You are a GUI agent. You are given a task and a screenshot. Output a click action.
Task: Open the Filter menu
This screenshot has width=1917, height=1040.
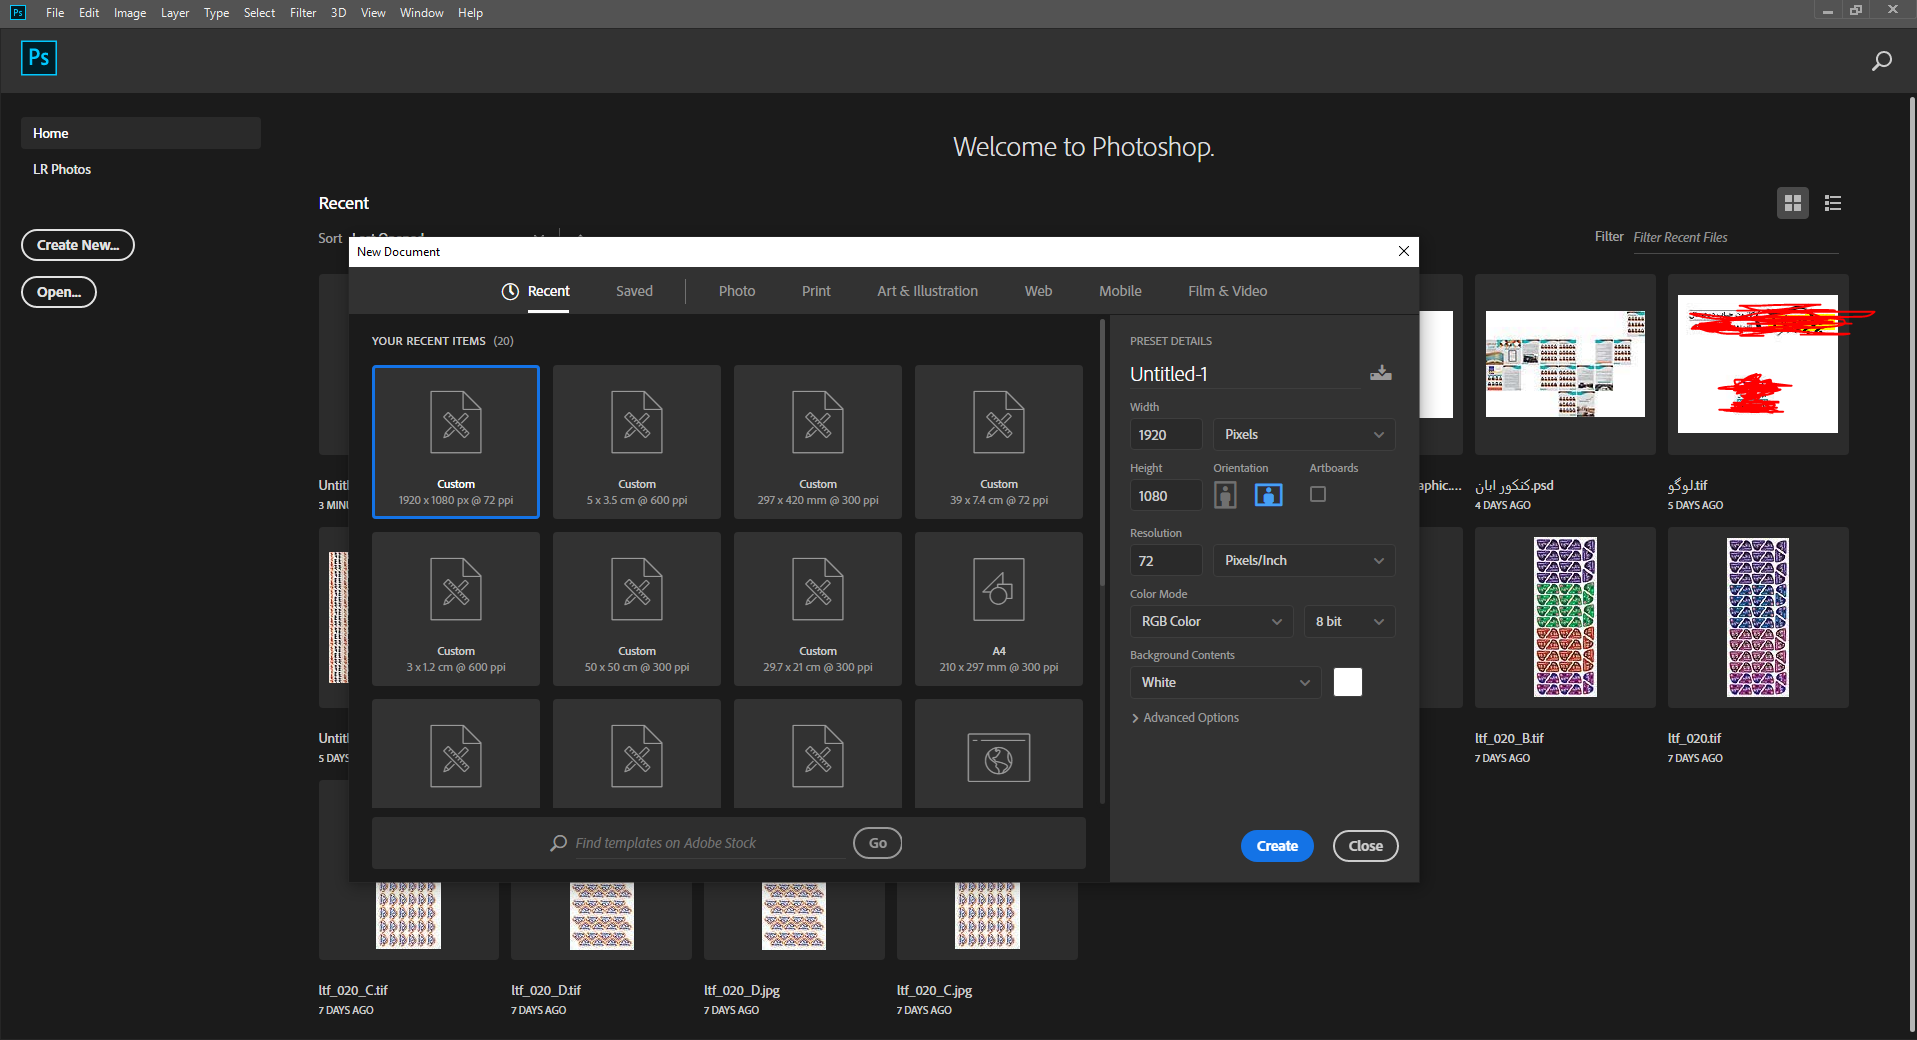click(x=303, y=13)
